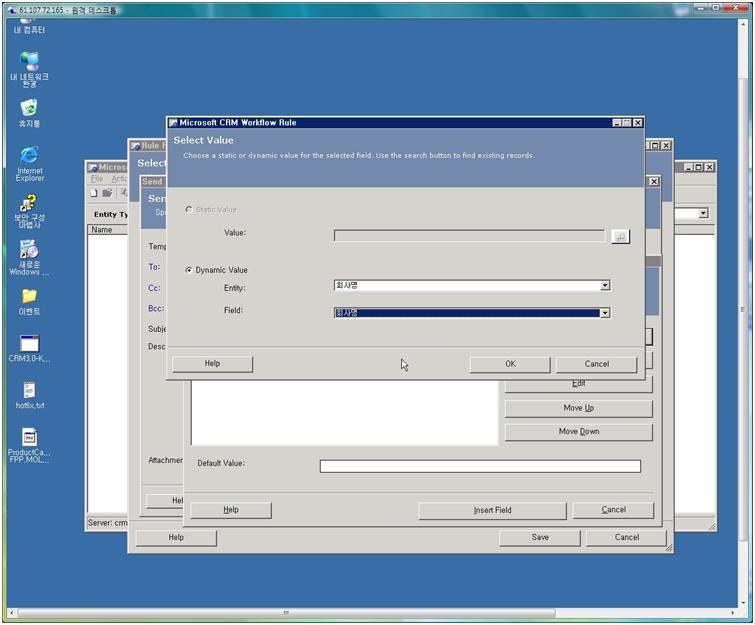Click the white field list box

click(x=344, y=413)
